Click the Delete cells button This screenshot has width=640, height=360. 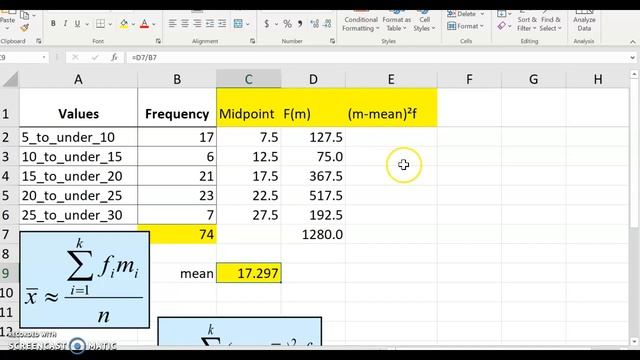[x=465, y=14]
